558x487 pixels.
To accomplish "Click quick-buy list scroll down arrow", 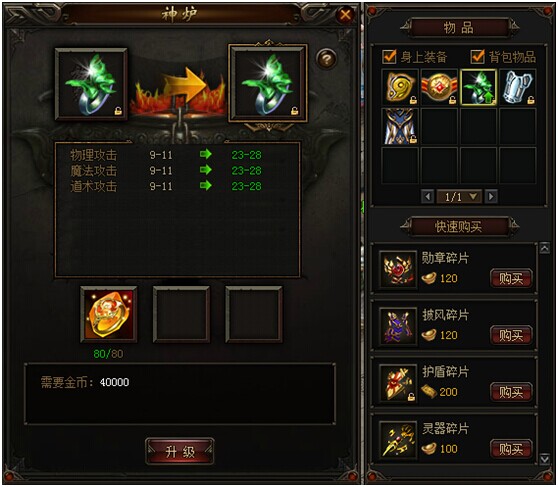I will pyautogui.click(x=544, y=459).
